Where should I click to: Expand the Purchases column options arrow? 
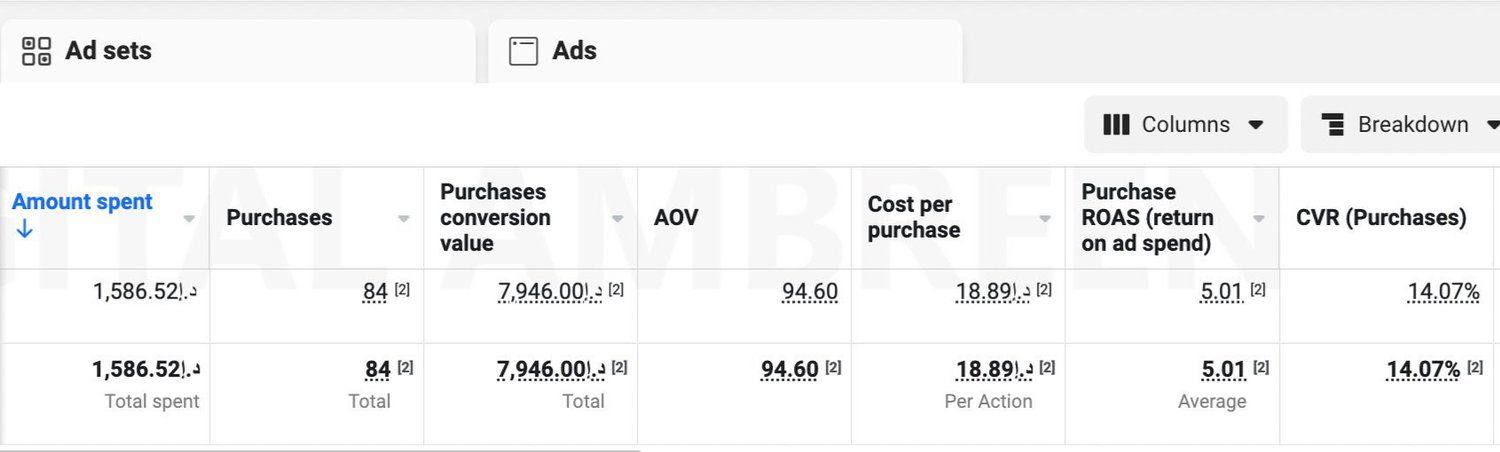pyautogui.click(x=403, y=219)
